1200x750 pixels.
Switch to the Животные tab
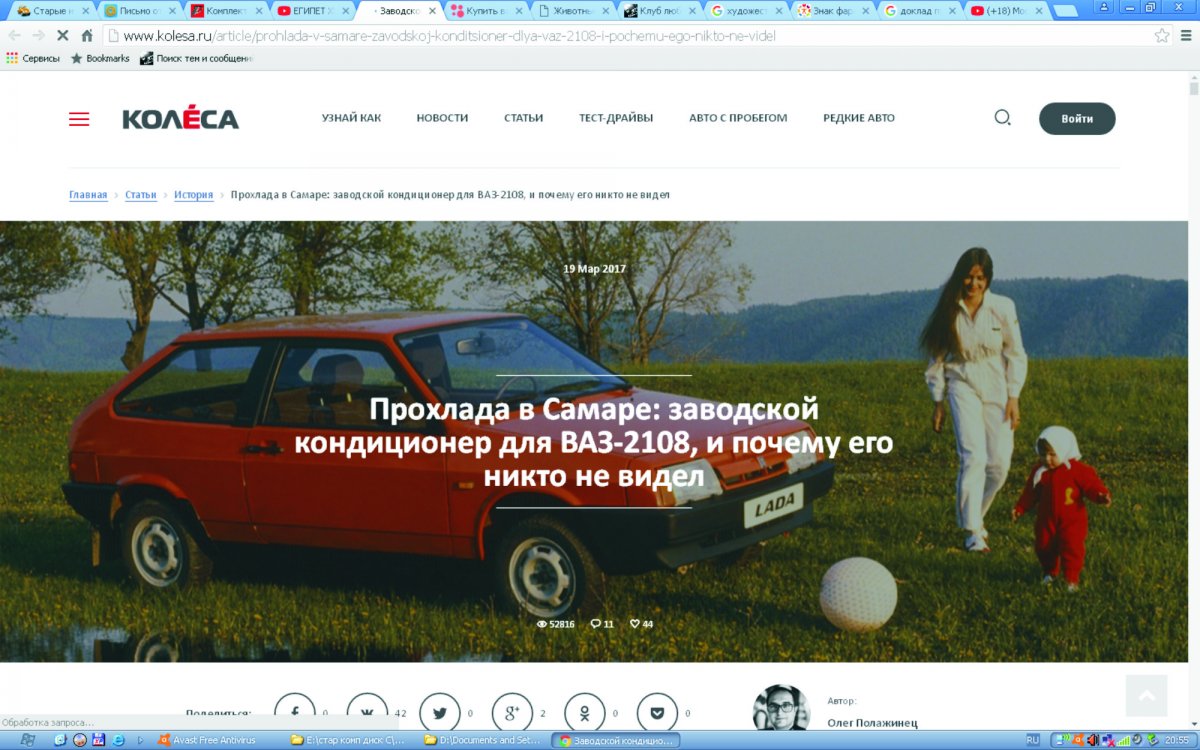tap(573, 11)
